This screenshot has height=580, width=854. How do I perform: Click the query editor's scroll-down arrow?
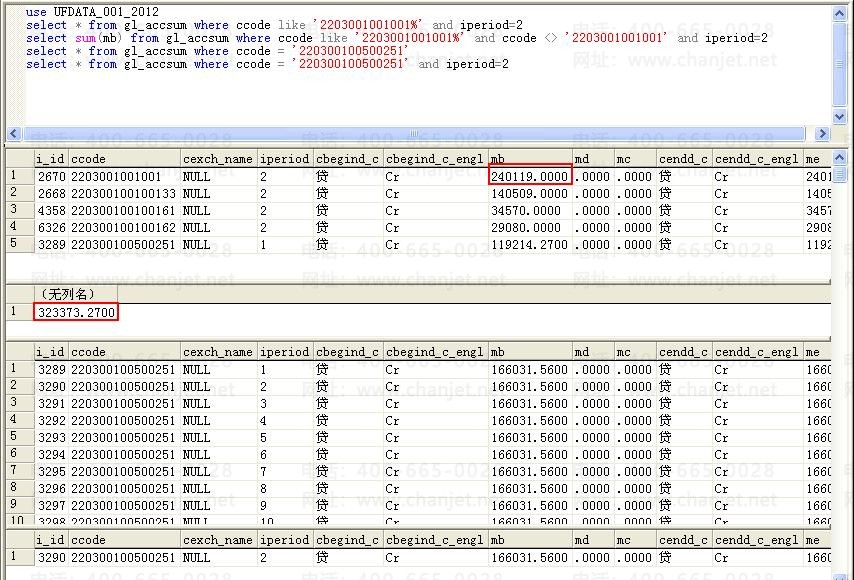[x=838, y=116]
